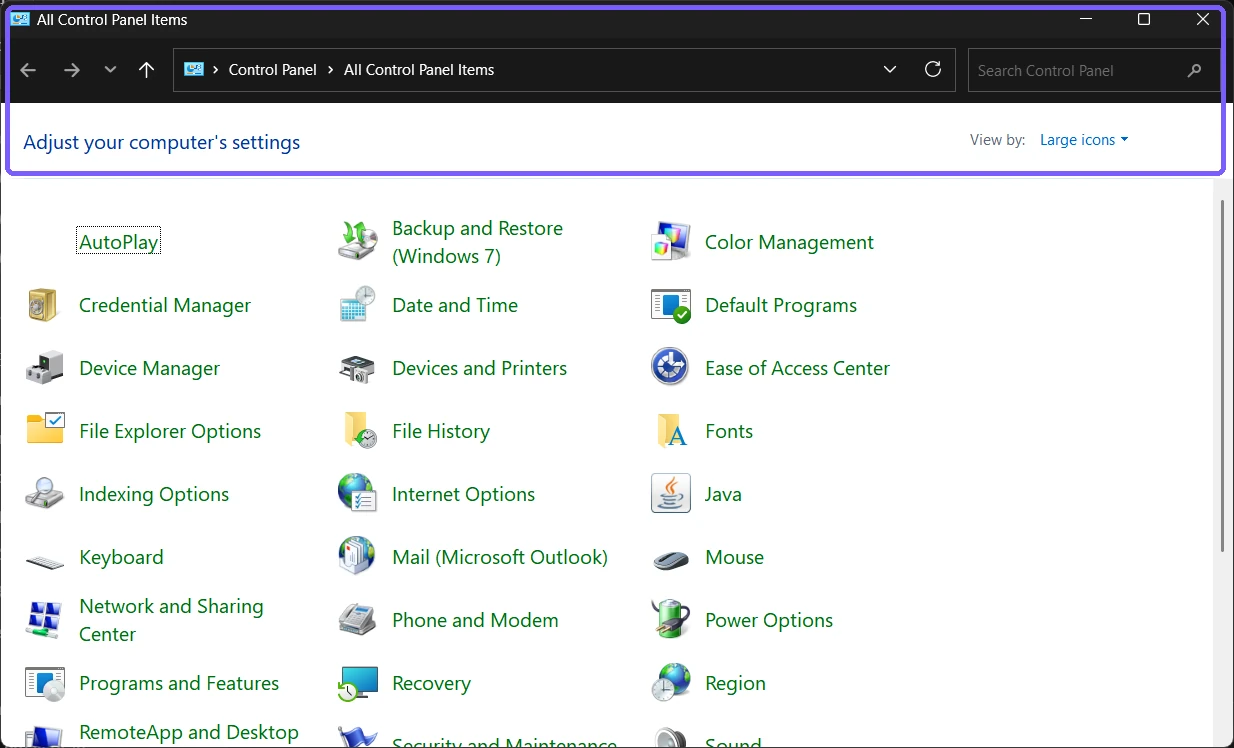Screen dimensions: 1234x748
Task: Open the Programs and Features link
Action: tap(179, 683)
